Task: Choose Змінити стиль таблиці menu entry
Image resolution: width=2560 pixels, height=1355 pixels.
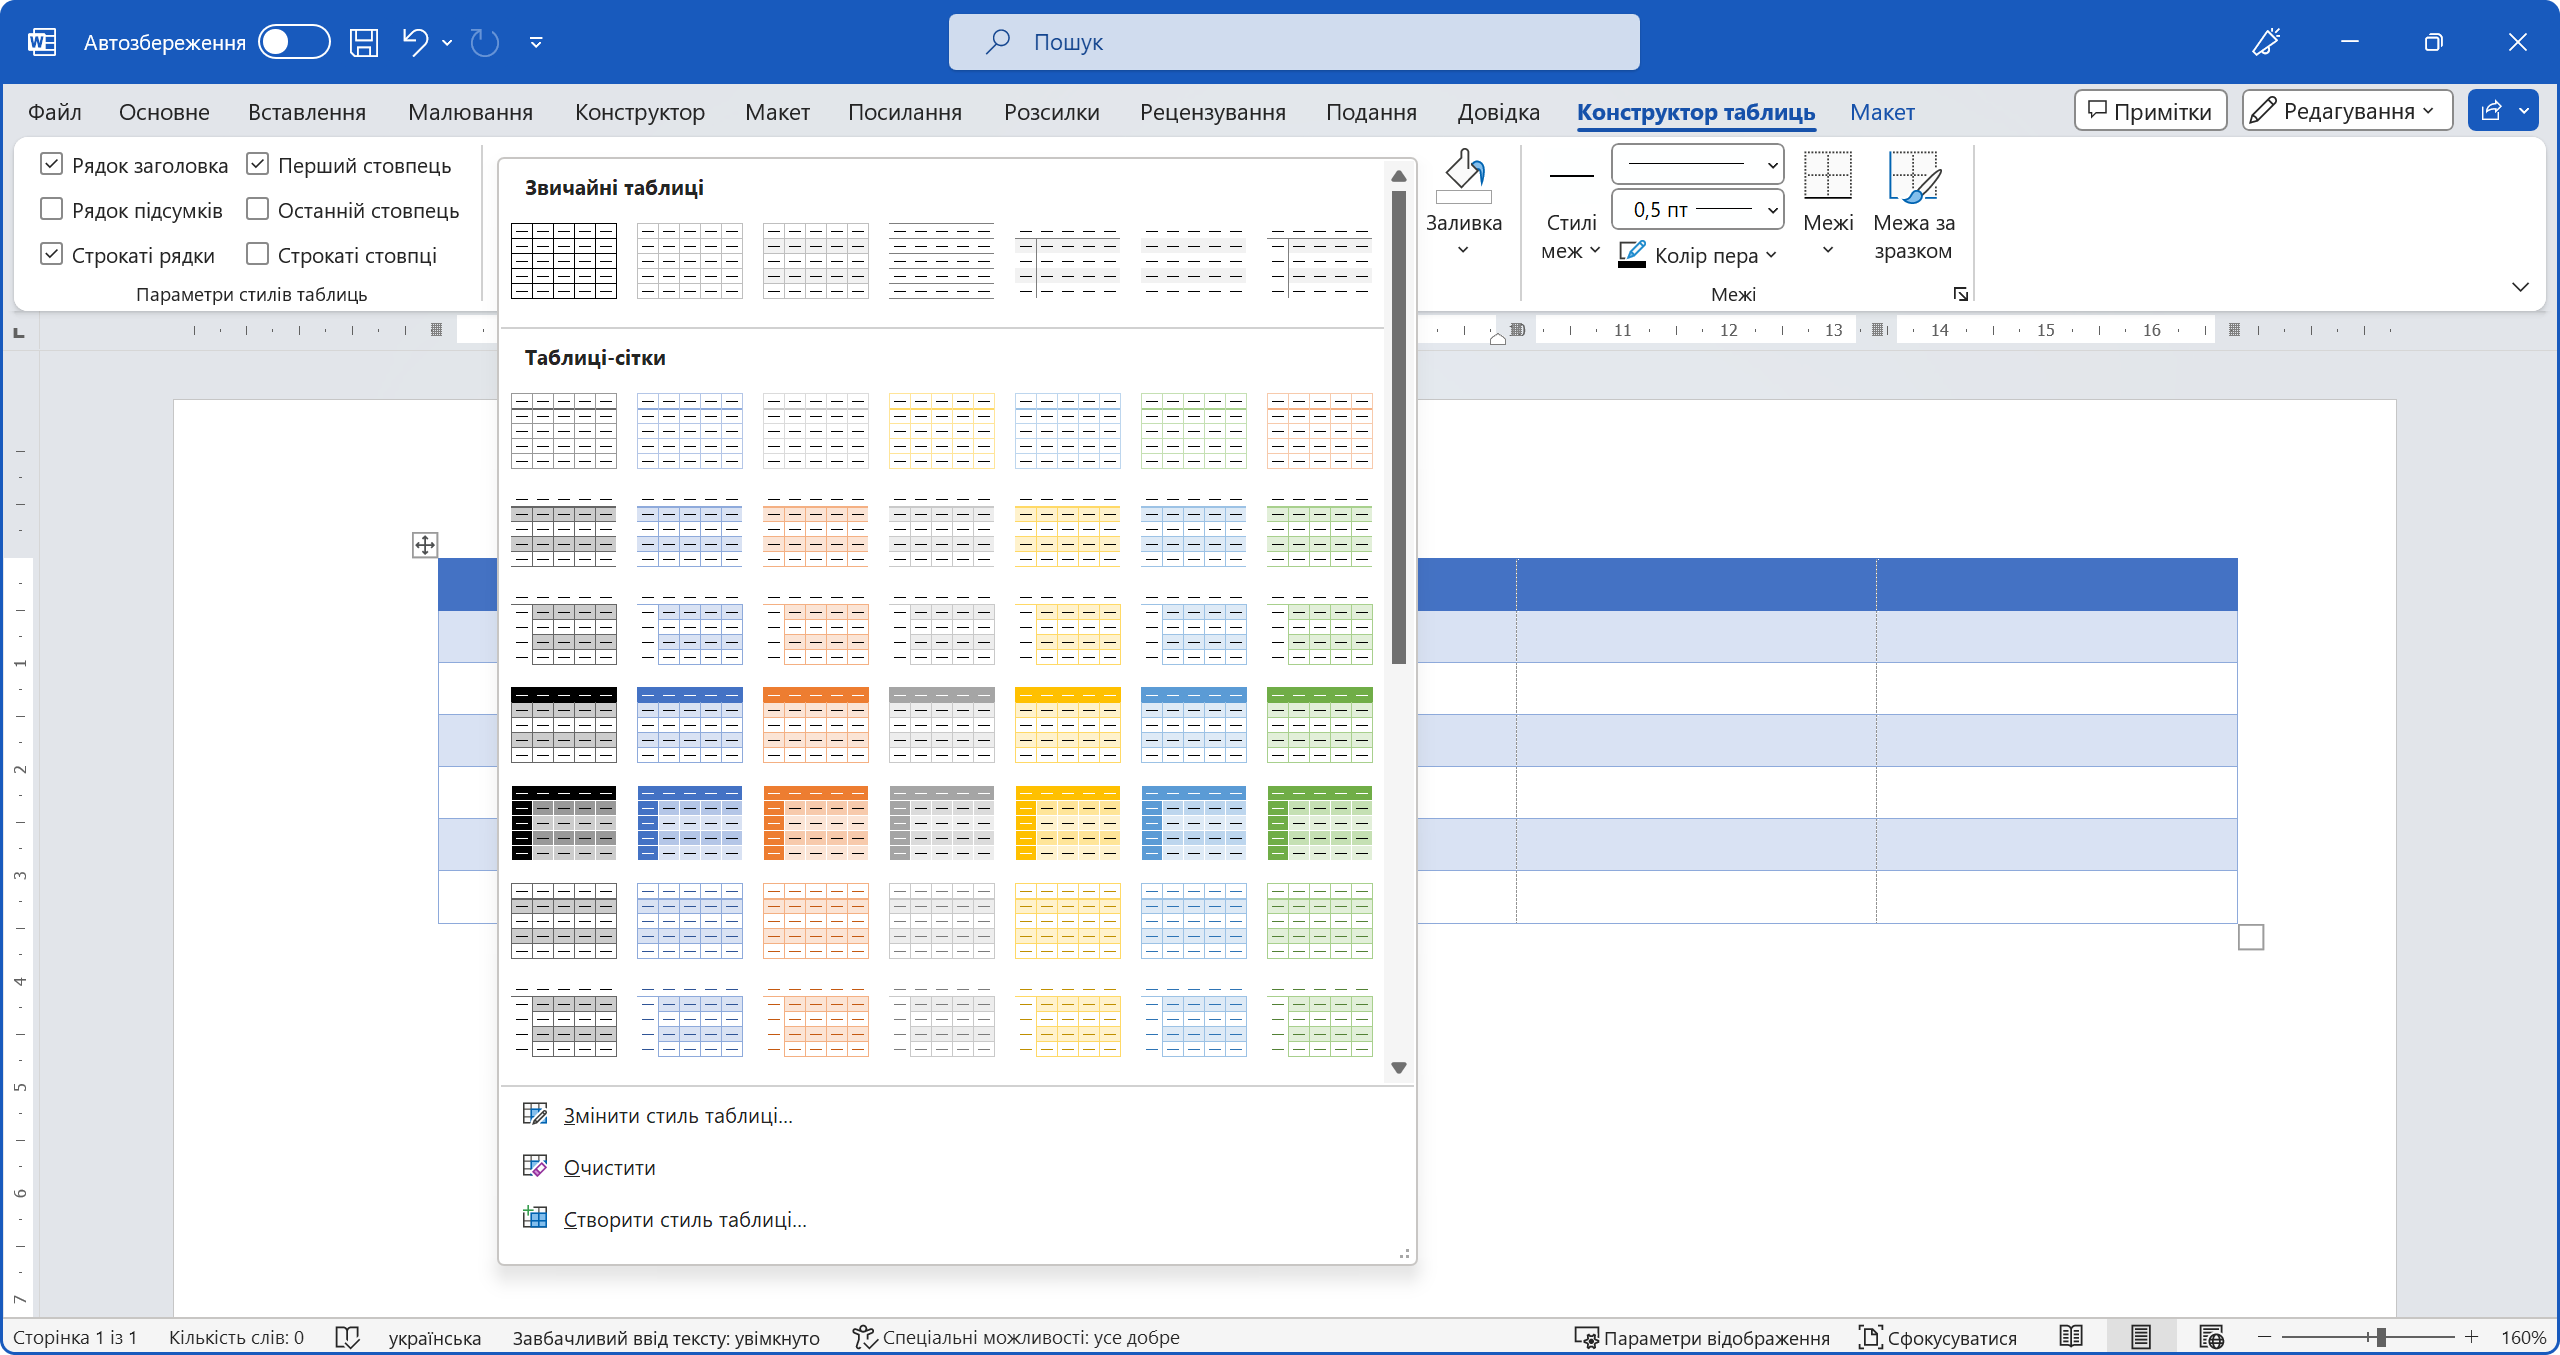Action: click(x=677, y=1115)
